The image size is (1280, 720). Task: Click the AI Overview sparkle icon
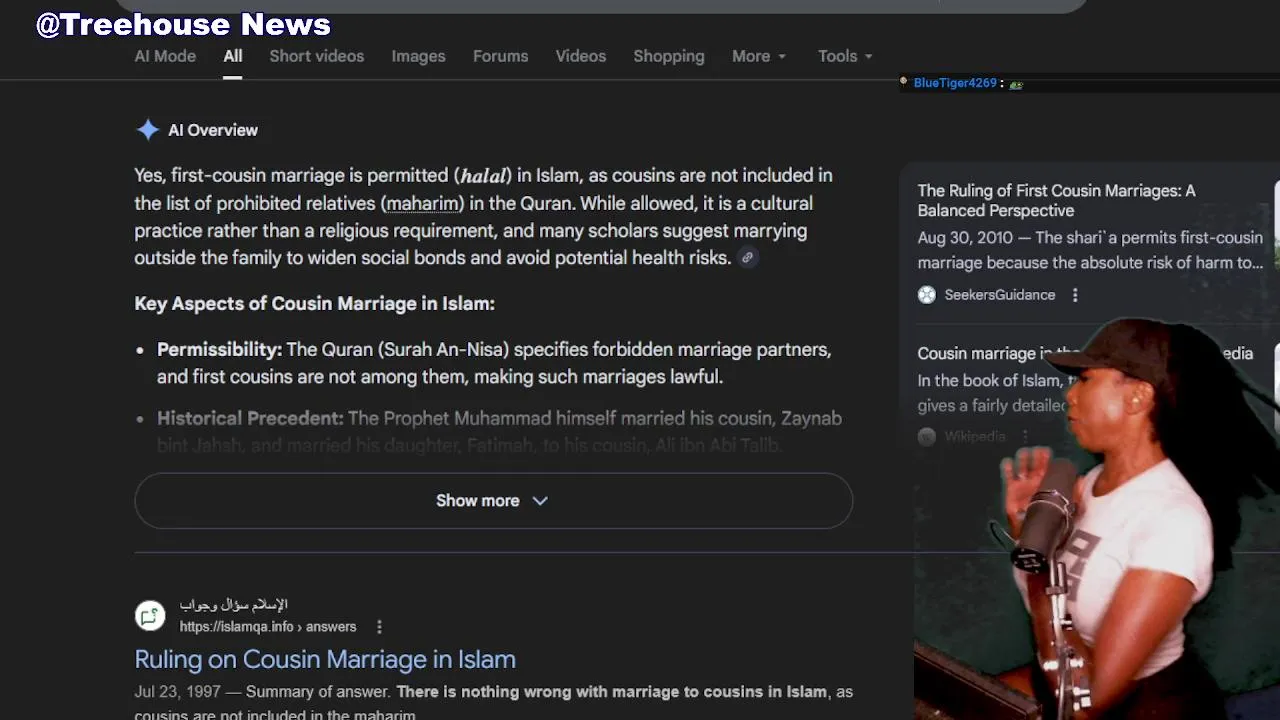[148, 130]
